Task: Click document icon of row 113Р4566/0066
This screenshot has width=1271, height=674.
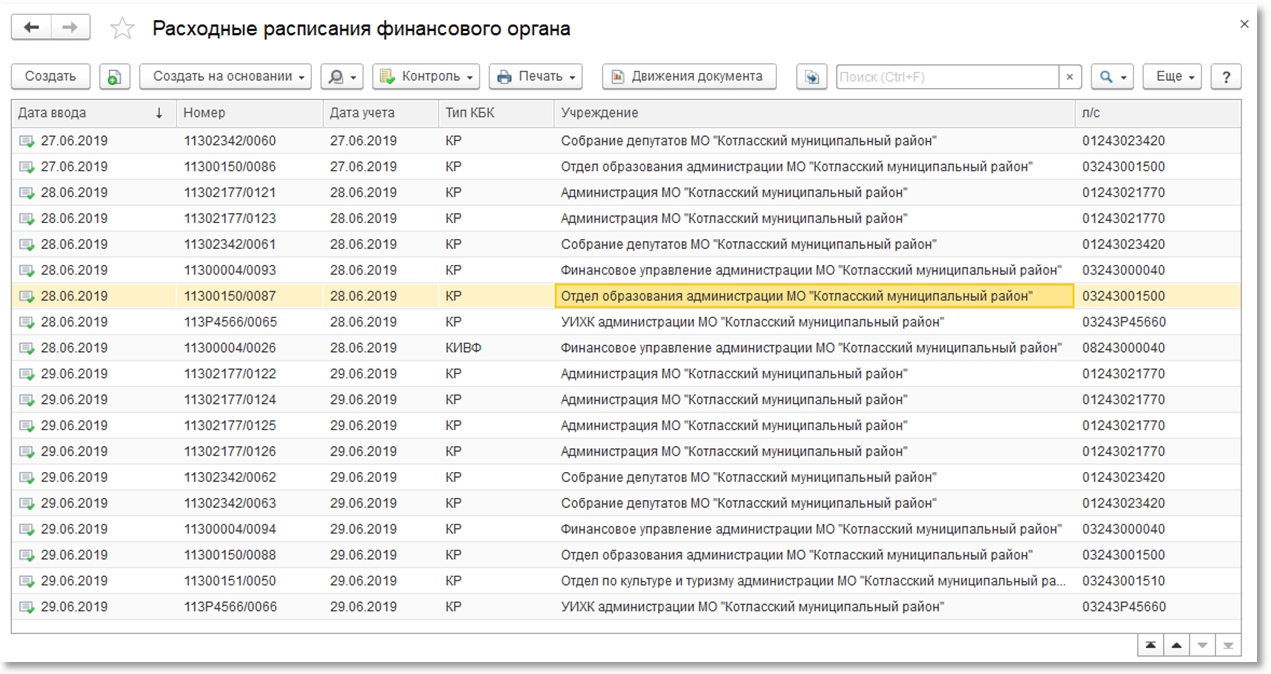Action: 27,607
